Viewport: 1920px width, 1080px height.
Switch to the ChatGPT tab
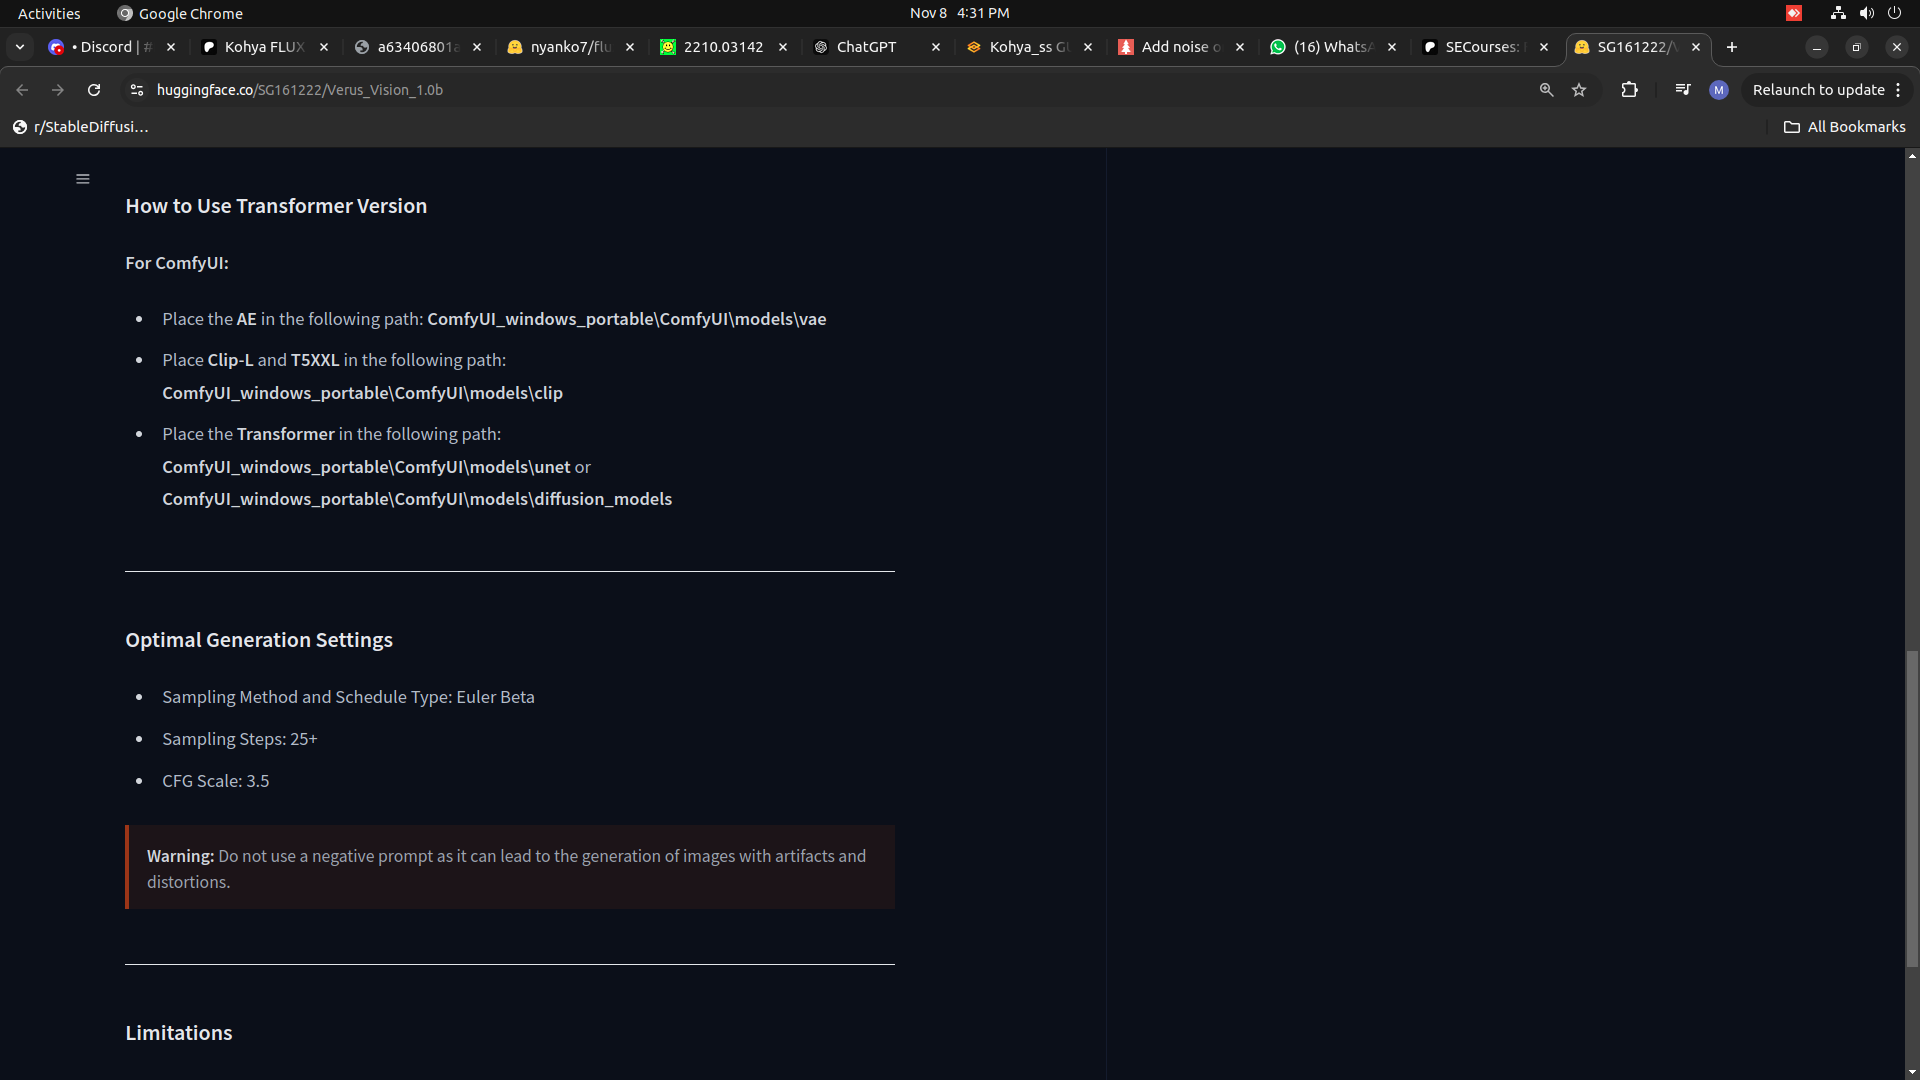(866, 47)
